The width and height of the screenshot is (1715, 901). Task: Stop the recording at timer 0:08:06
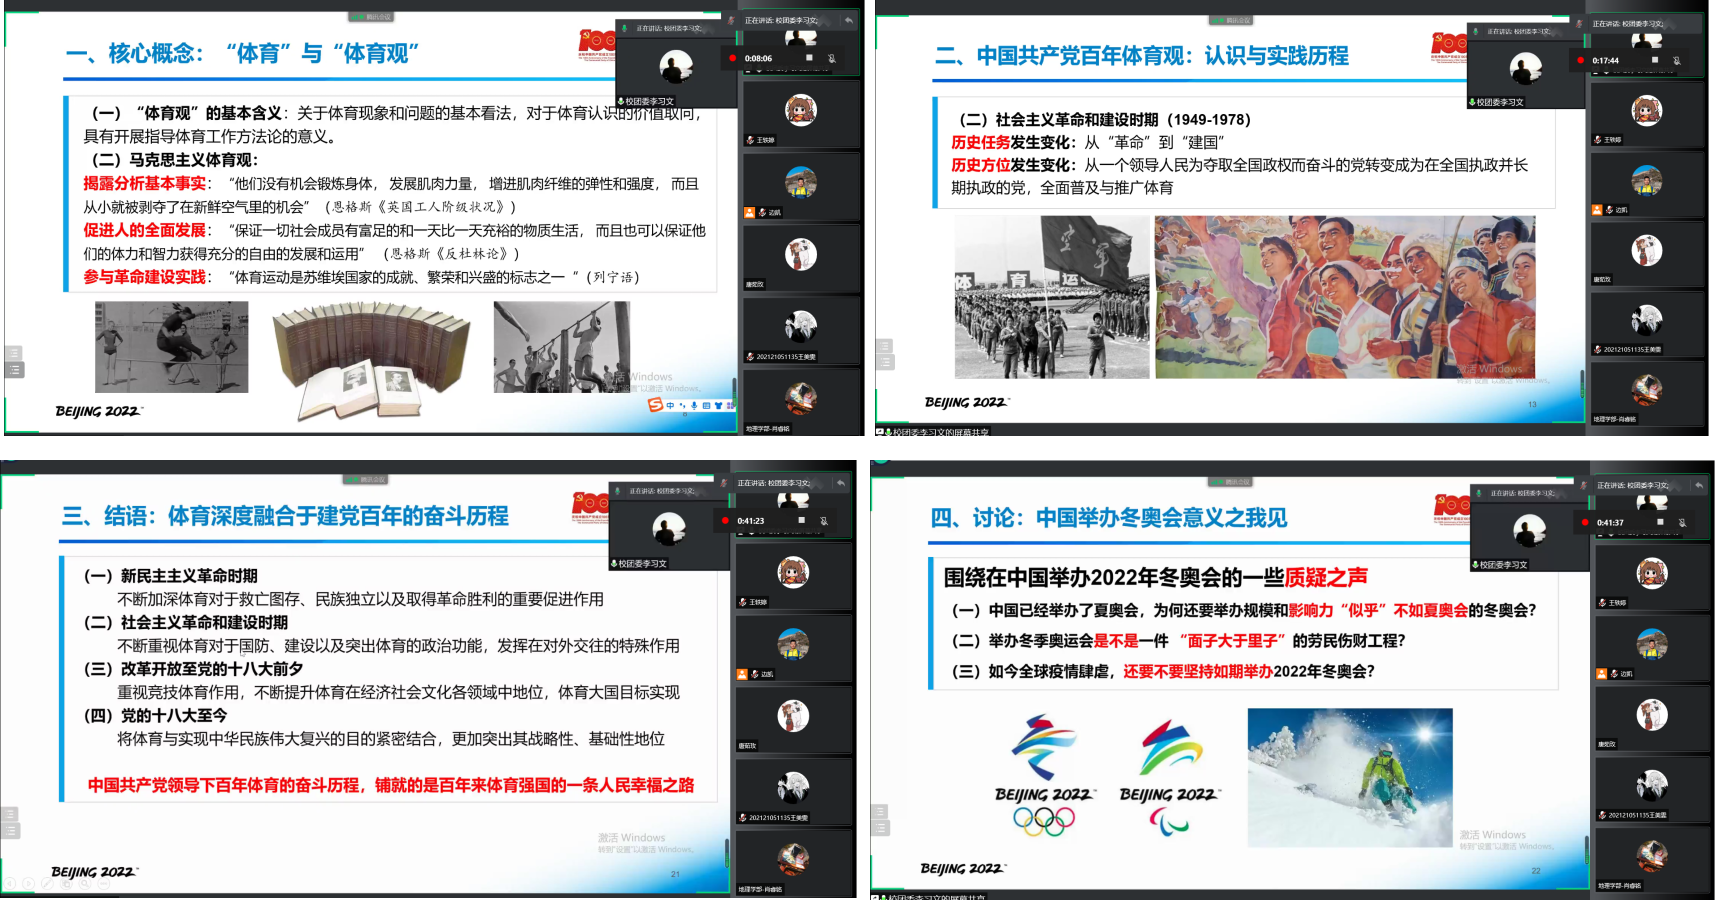point(809,58)
